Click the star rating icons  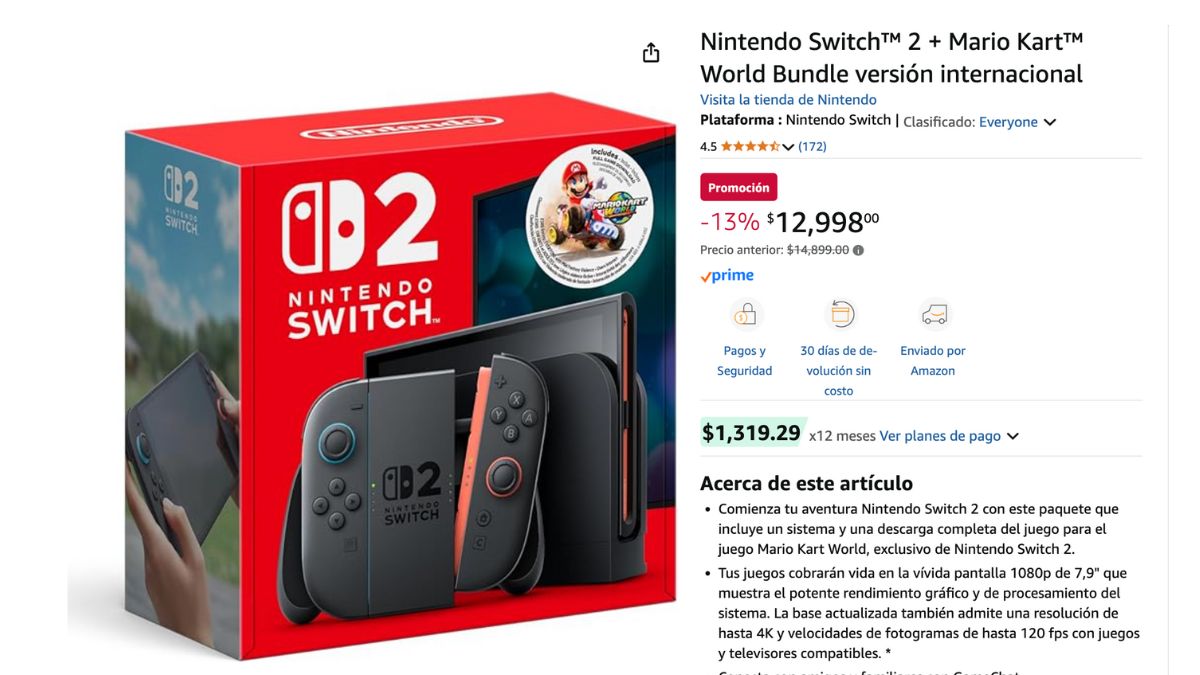coord(750,146)
